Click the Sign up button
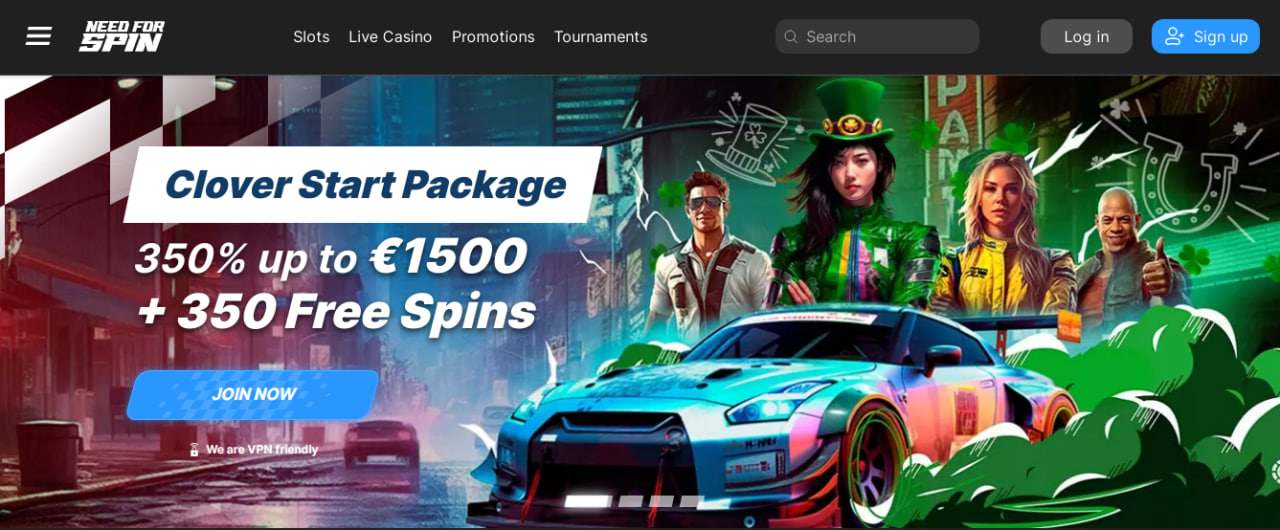Screen dimensions: 1280x530 (1205, 37)
